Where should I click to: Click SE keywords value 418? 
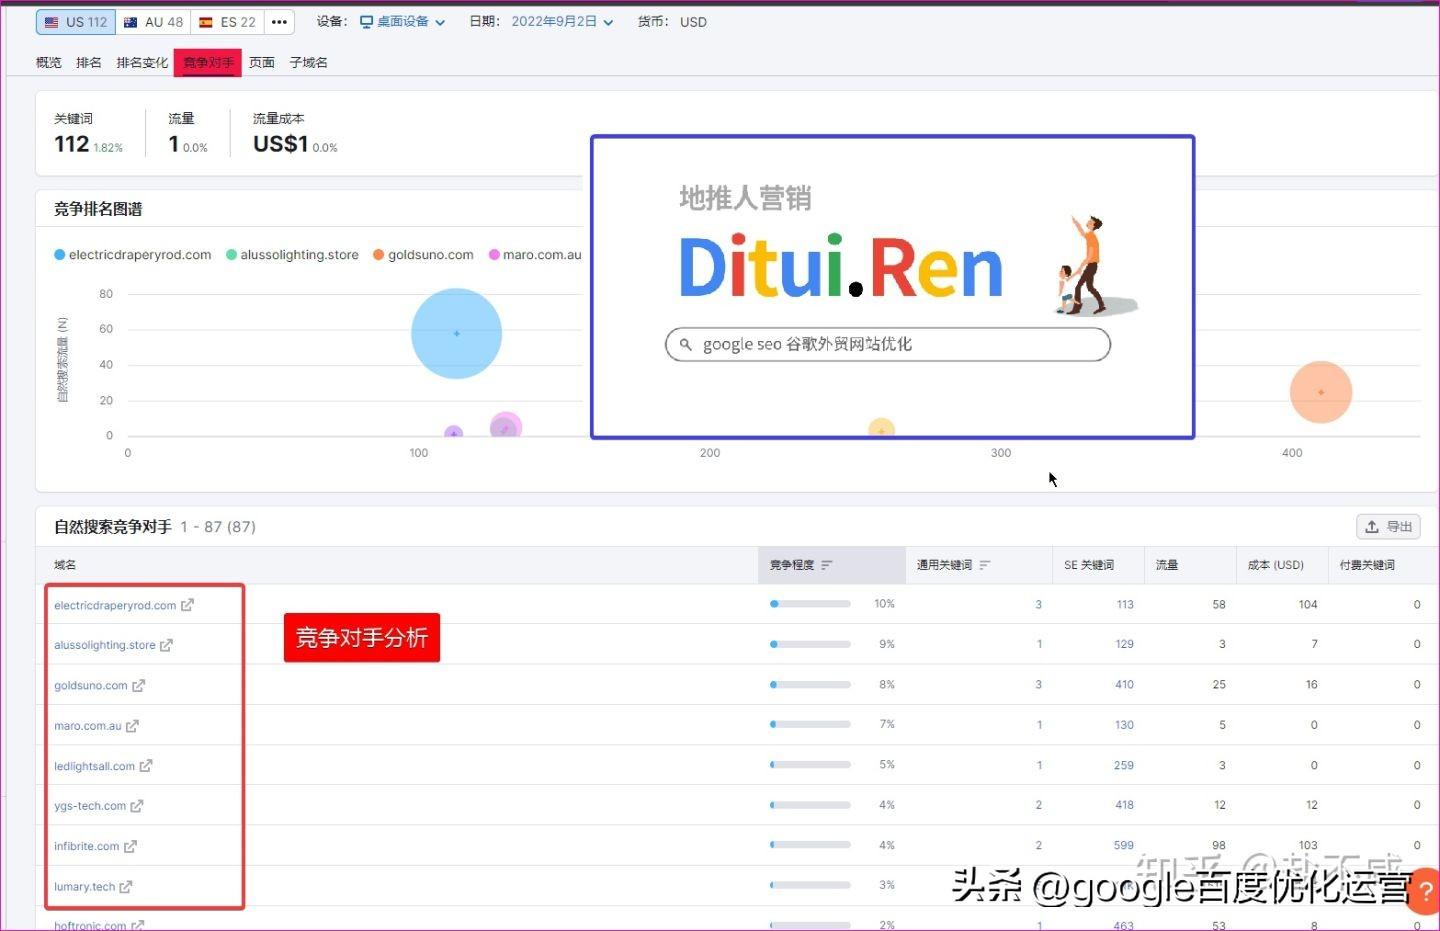(1125, 806)
